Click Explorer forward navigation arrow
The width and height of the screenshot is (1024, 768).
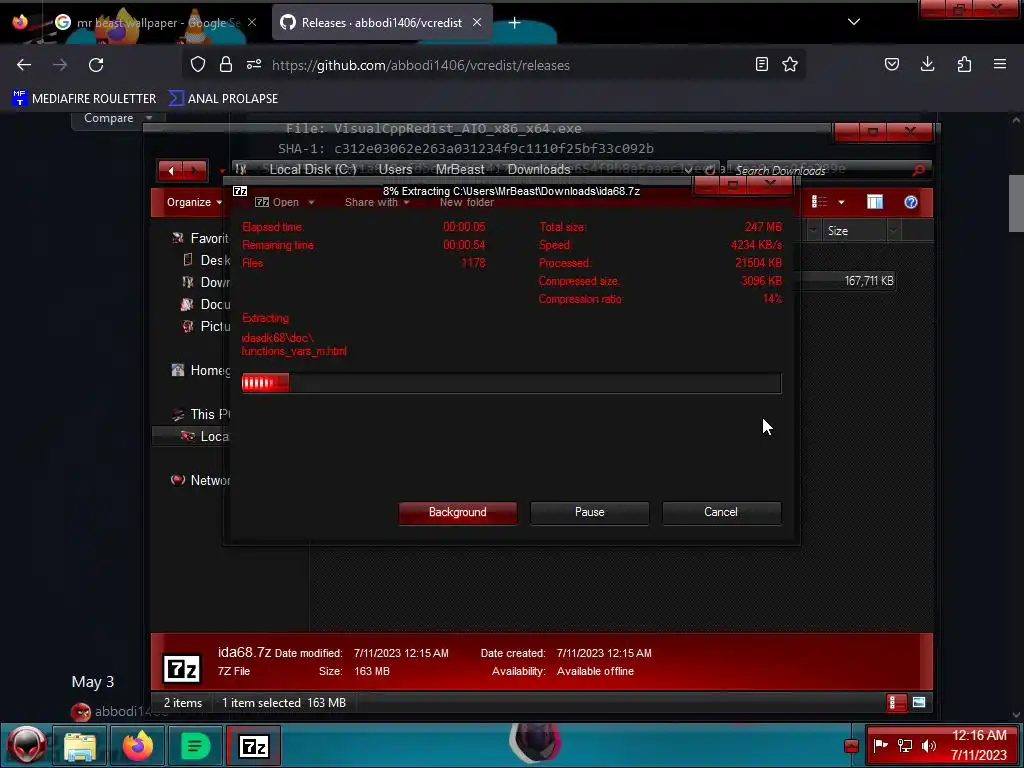(195, 171)
